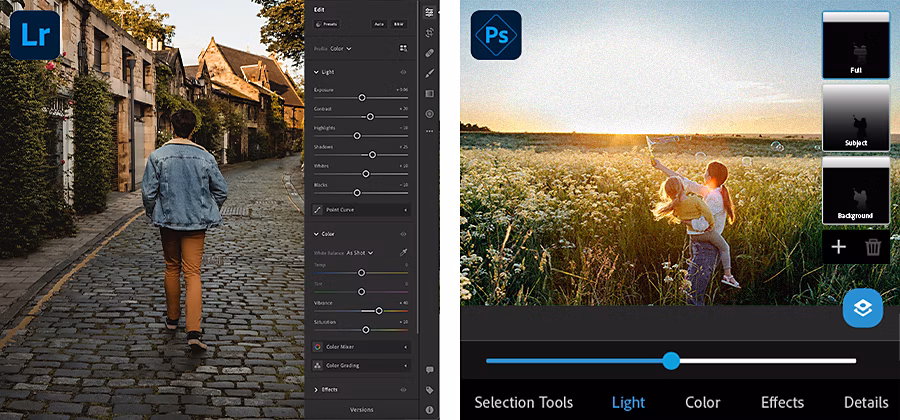Click the Color Grading circles icon

[317, 365]
